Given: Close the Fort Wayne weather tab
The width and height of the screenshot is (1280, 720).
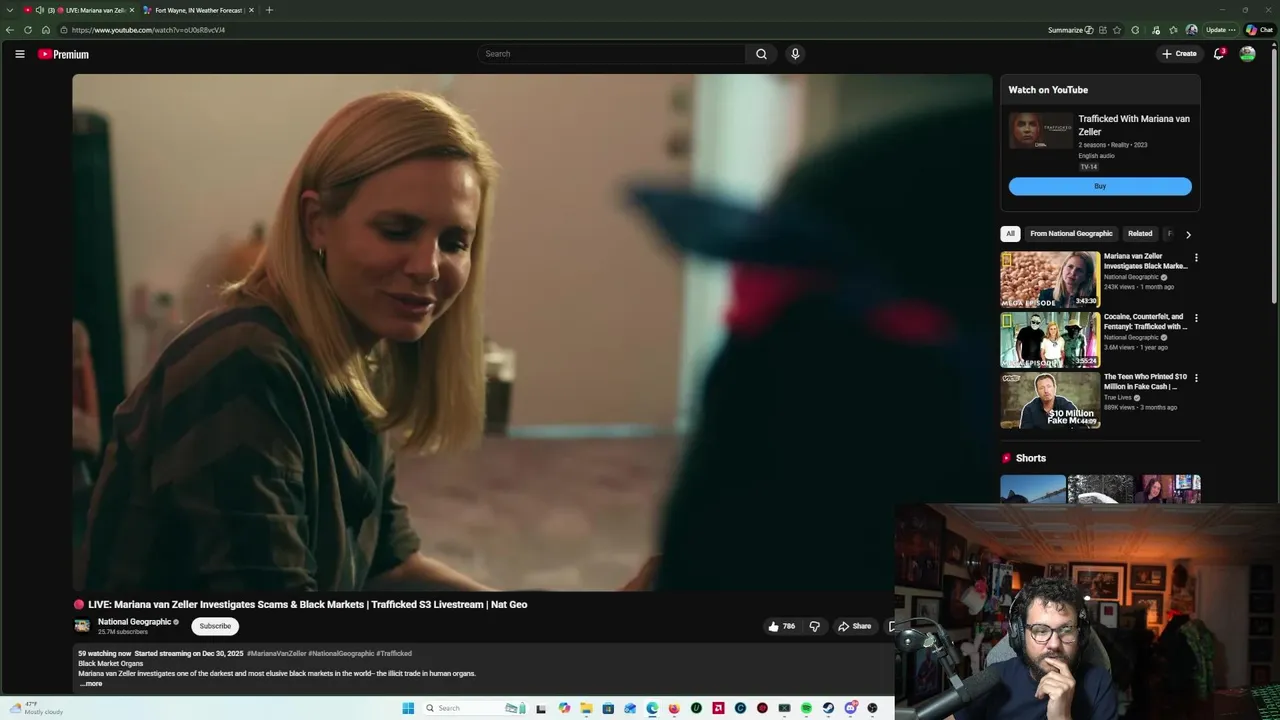Looking at the screenshot, I should click(251, 10).
